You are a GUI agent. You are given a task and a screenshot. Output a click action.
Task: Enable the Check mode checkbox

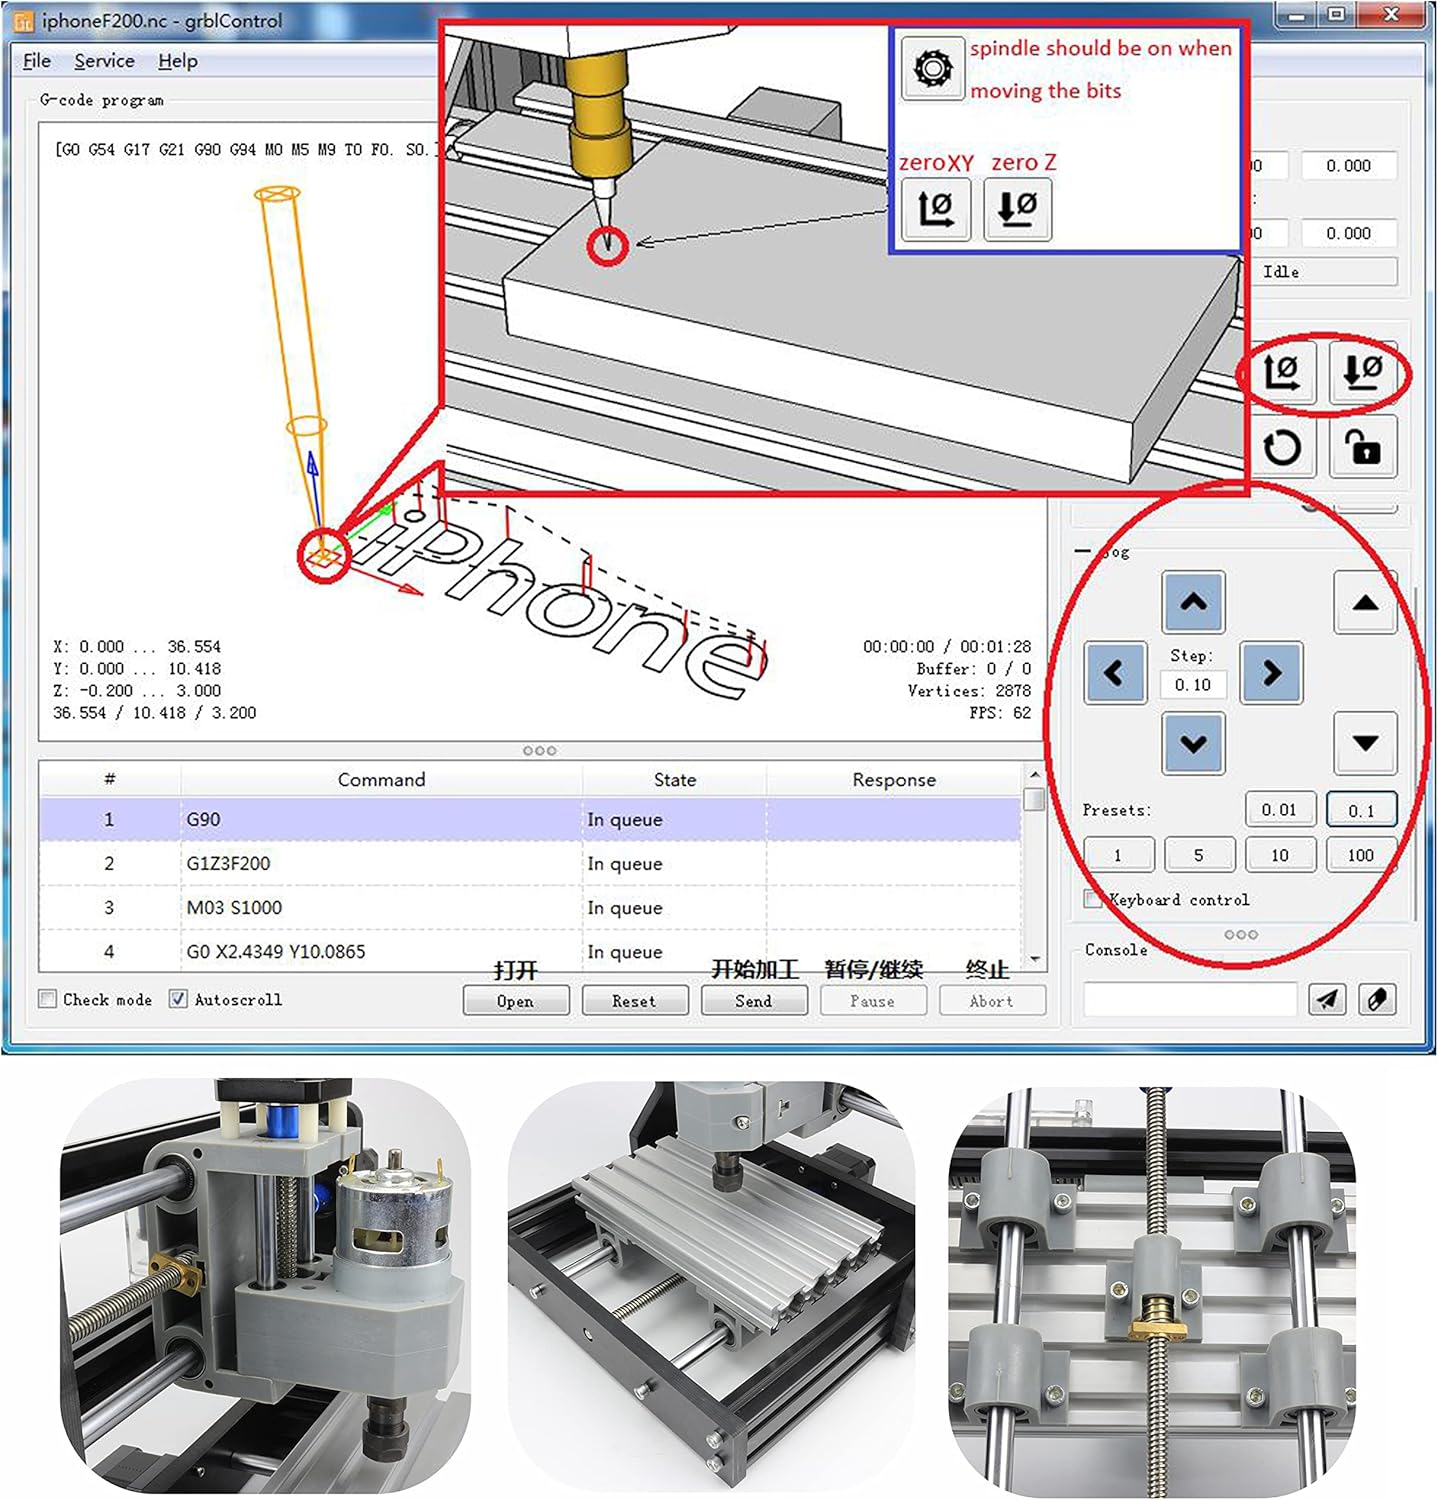[48, 999]
